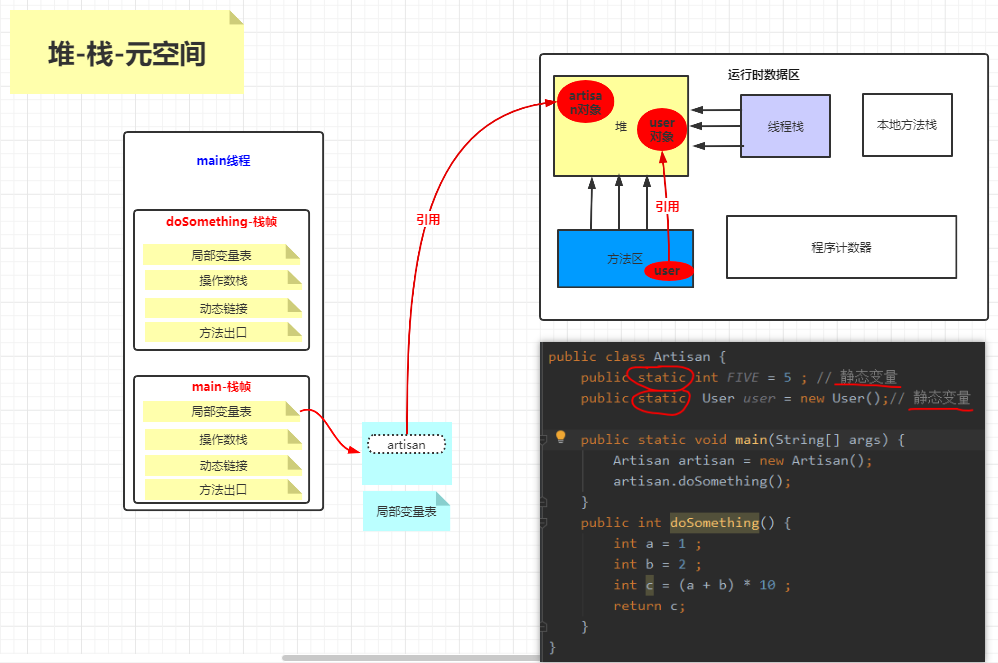Collapse the doSomething method fold marker

tap(543, 523)
